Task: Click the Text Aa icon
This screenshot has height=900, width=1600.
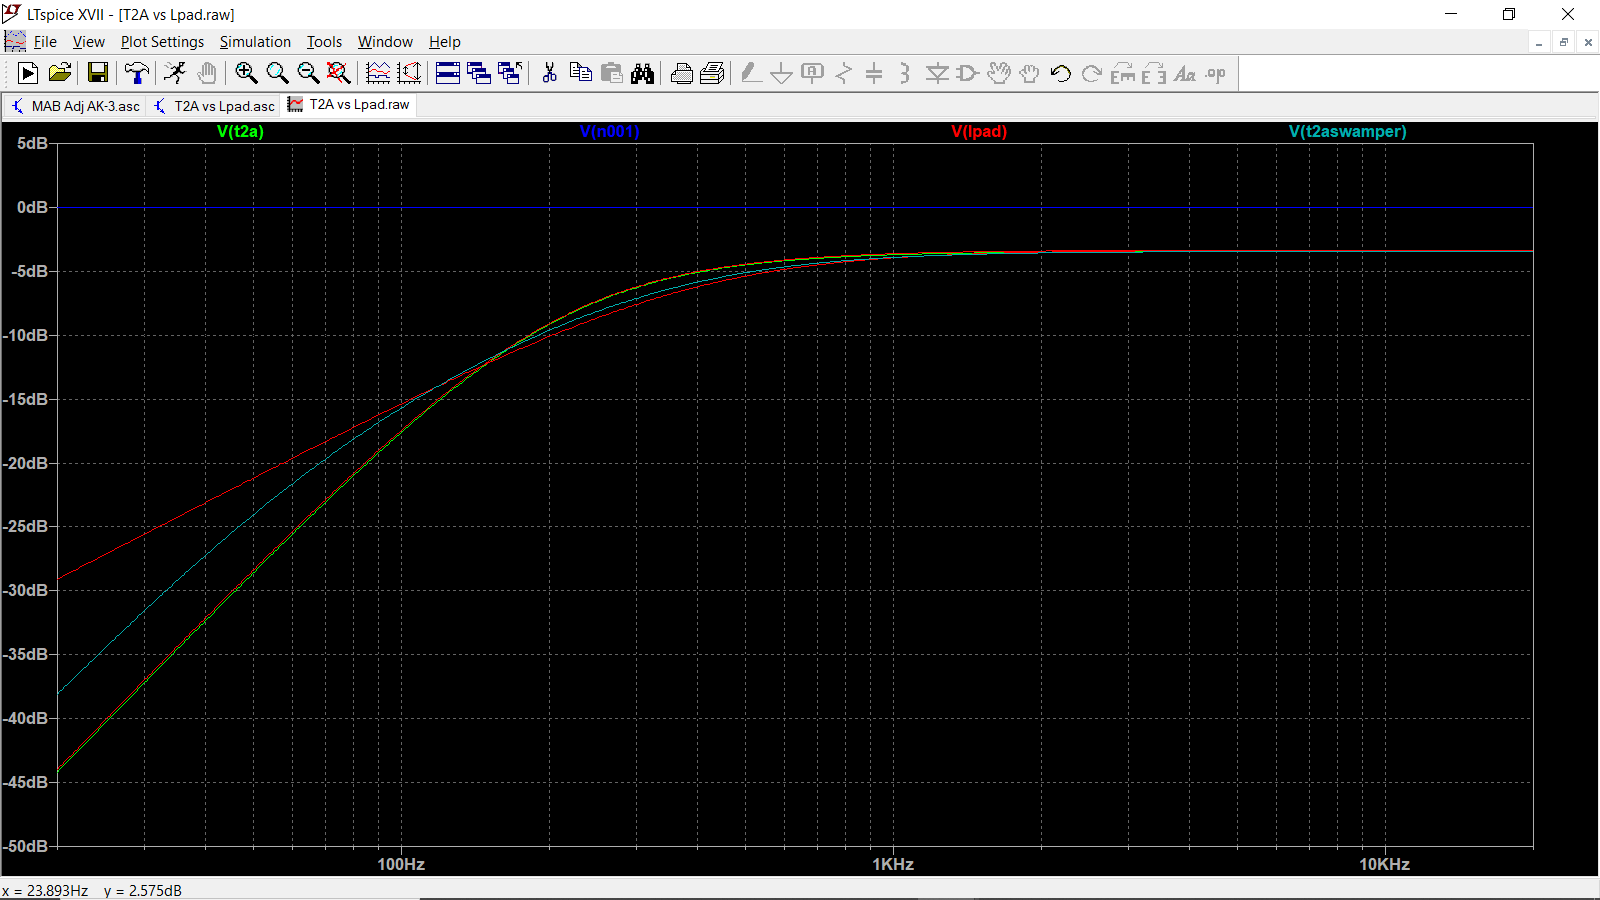Action: 1185,73
